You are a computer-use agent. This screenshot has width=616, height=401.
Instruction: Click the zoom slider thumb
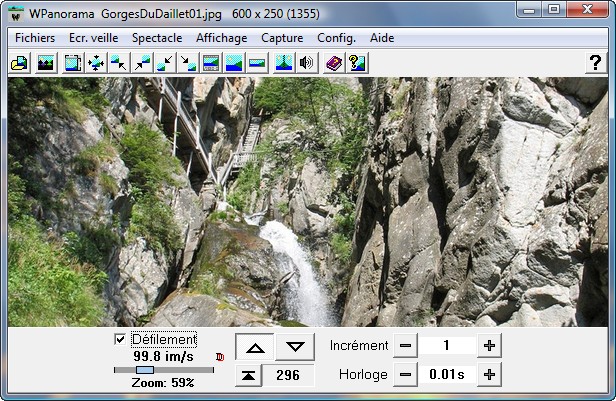(145, 370)
